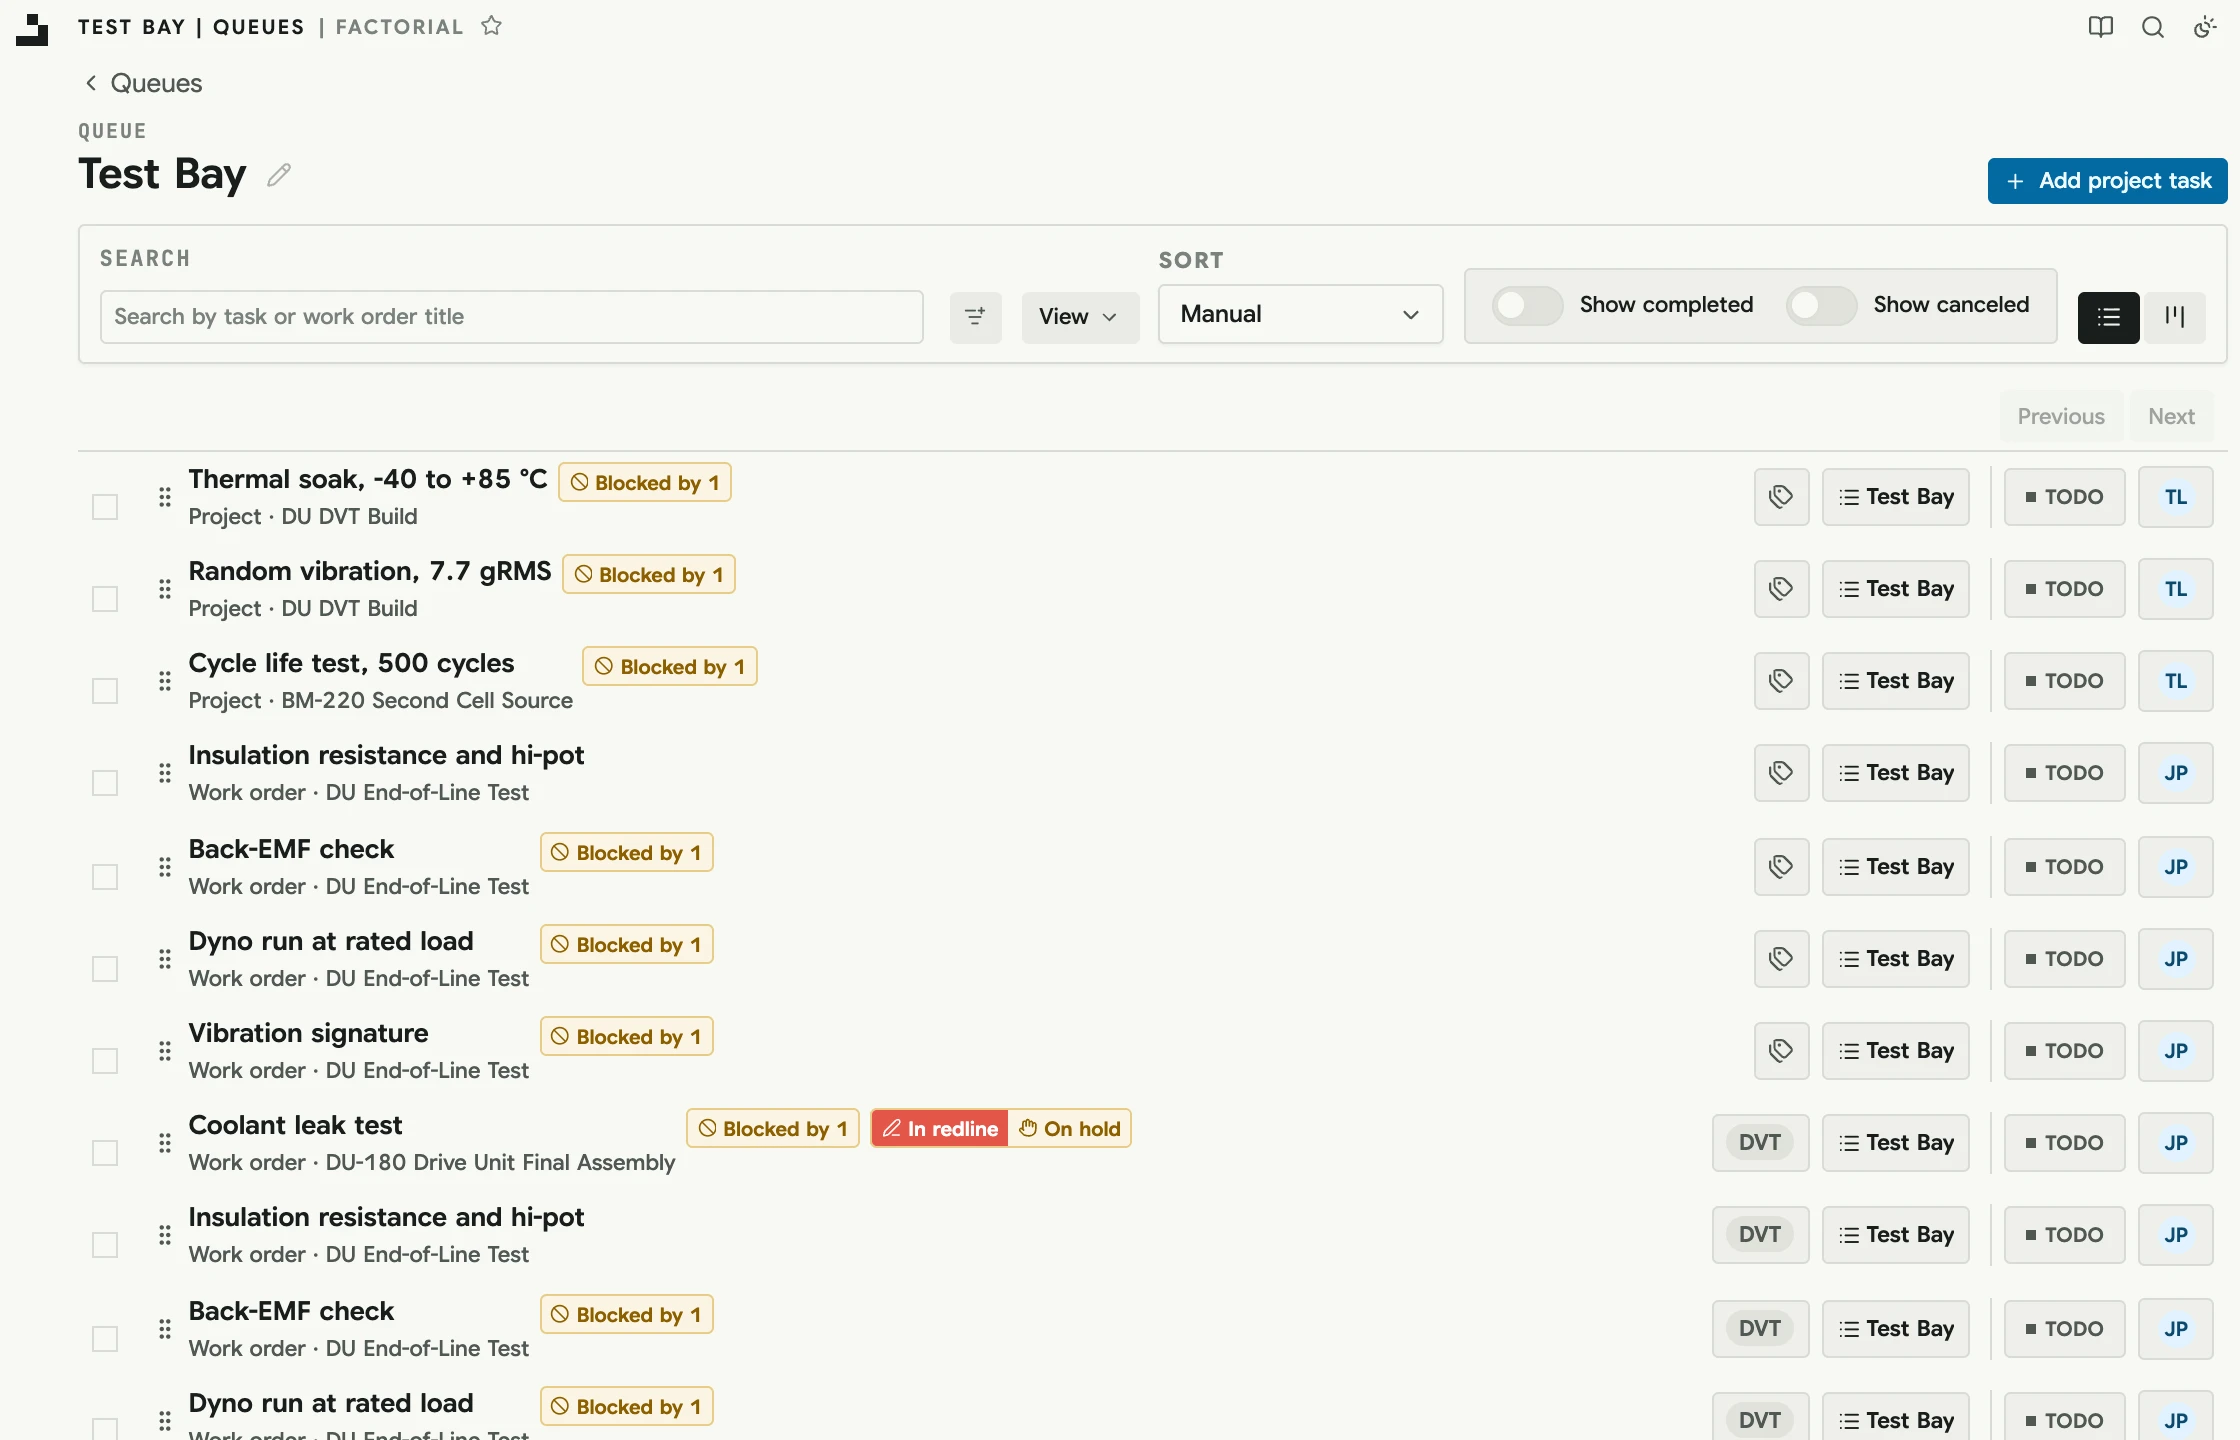Click In redline badge on Coolant leak test
This screenshot has width=2240, height=1440.
940,1129
